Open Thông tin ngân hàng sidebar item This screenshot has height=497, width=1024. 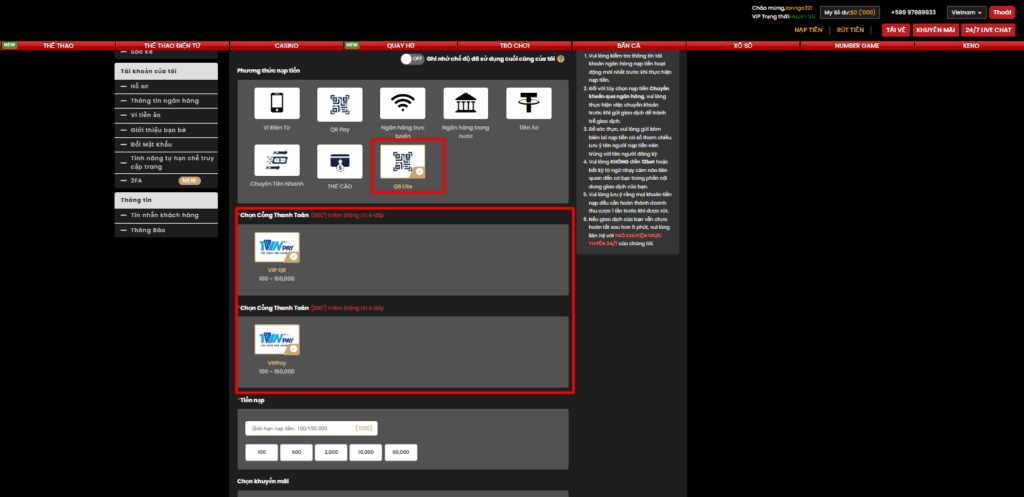pos(166,101)
